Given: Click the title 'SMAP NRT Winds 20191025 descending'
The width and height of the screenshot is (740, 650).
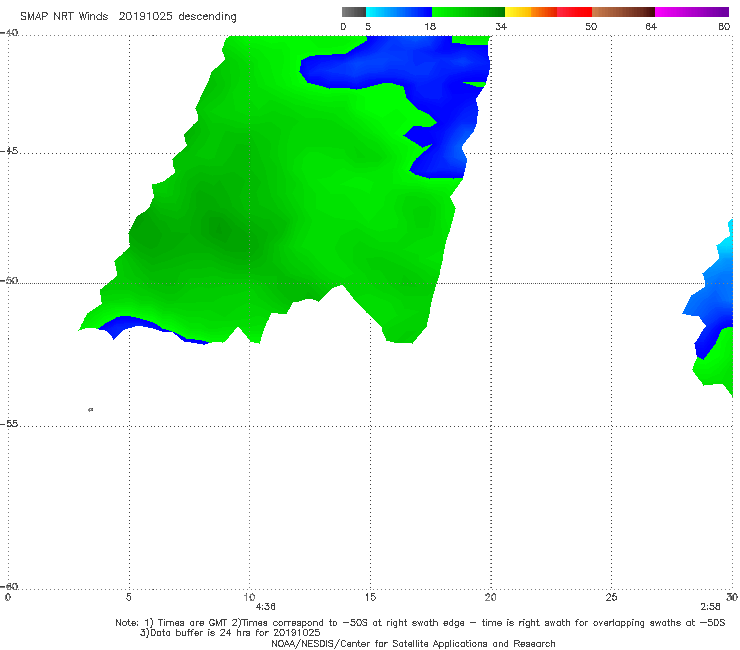Looking at the screenshot, I should click(x=128, y=16).
